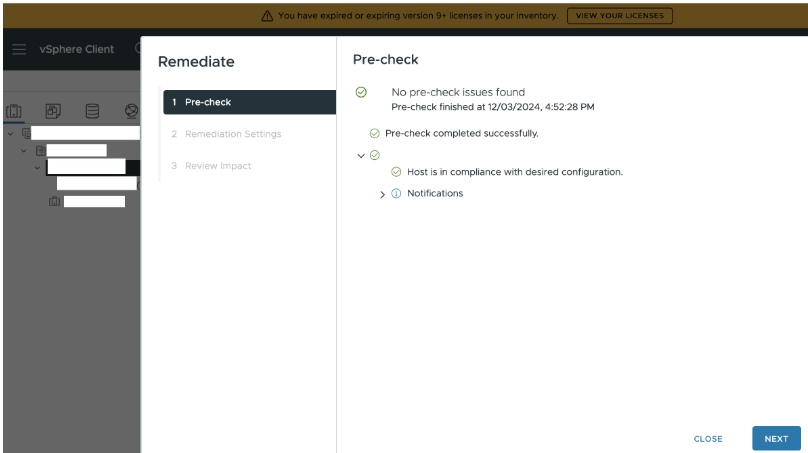Click the VIEW YOUR LICENSES button
The image size is (808, 453).
[619, 16]
